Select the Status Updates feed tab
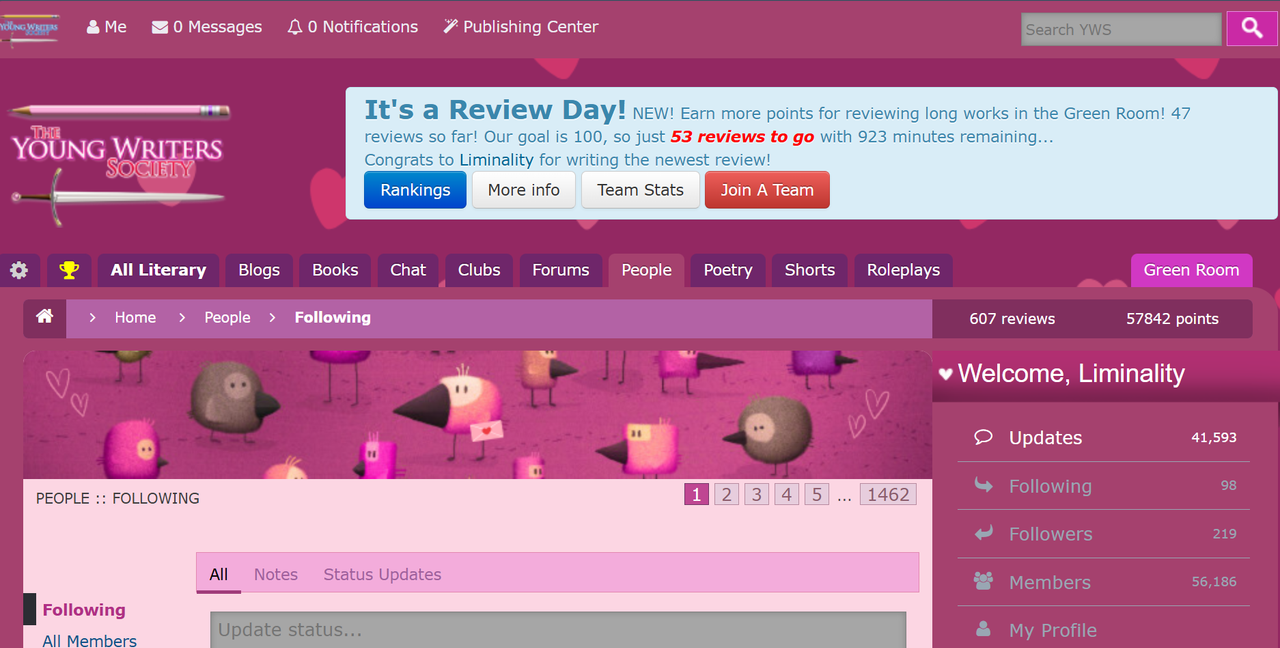 (382, 574)
